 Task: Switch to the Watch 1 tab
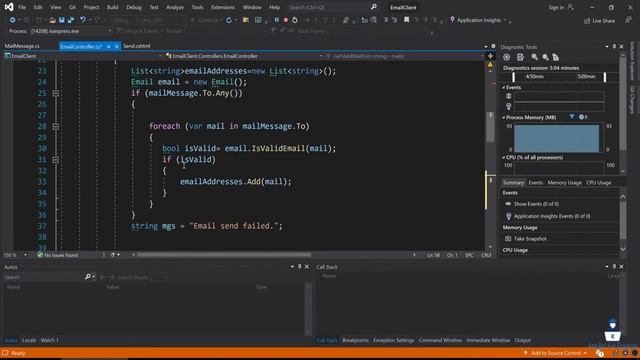pyautogui.click(x=49, y=340)
